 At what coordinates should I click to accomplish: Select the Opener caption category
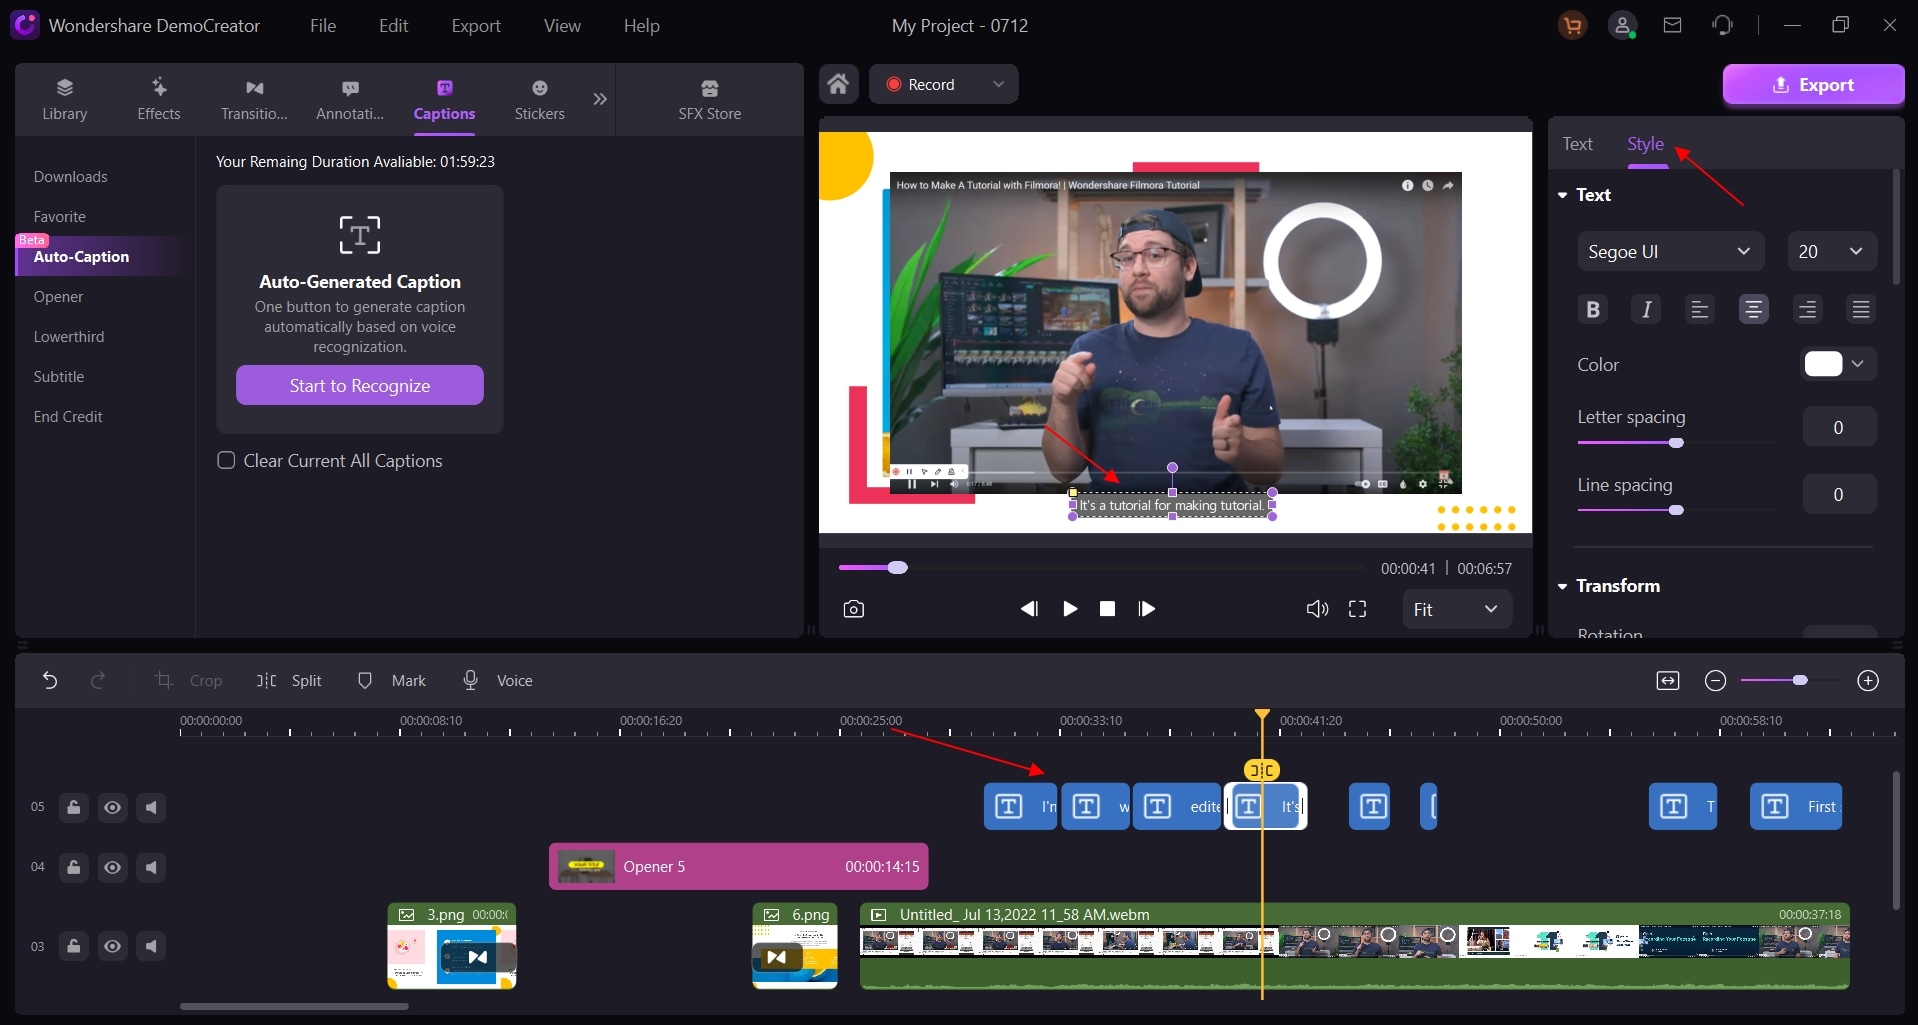[59, 297]
